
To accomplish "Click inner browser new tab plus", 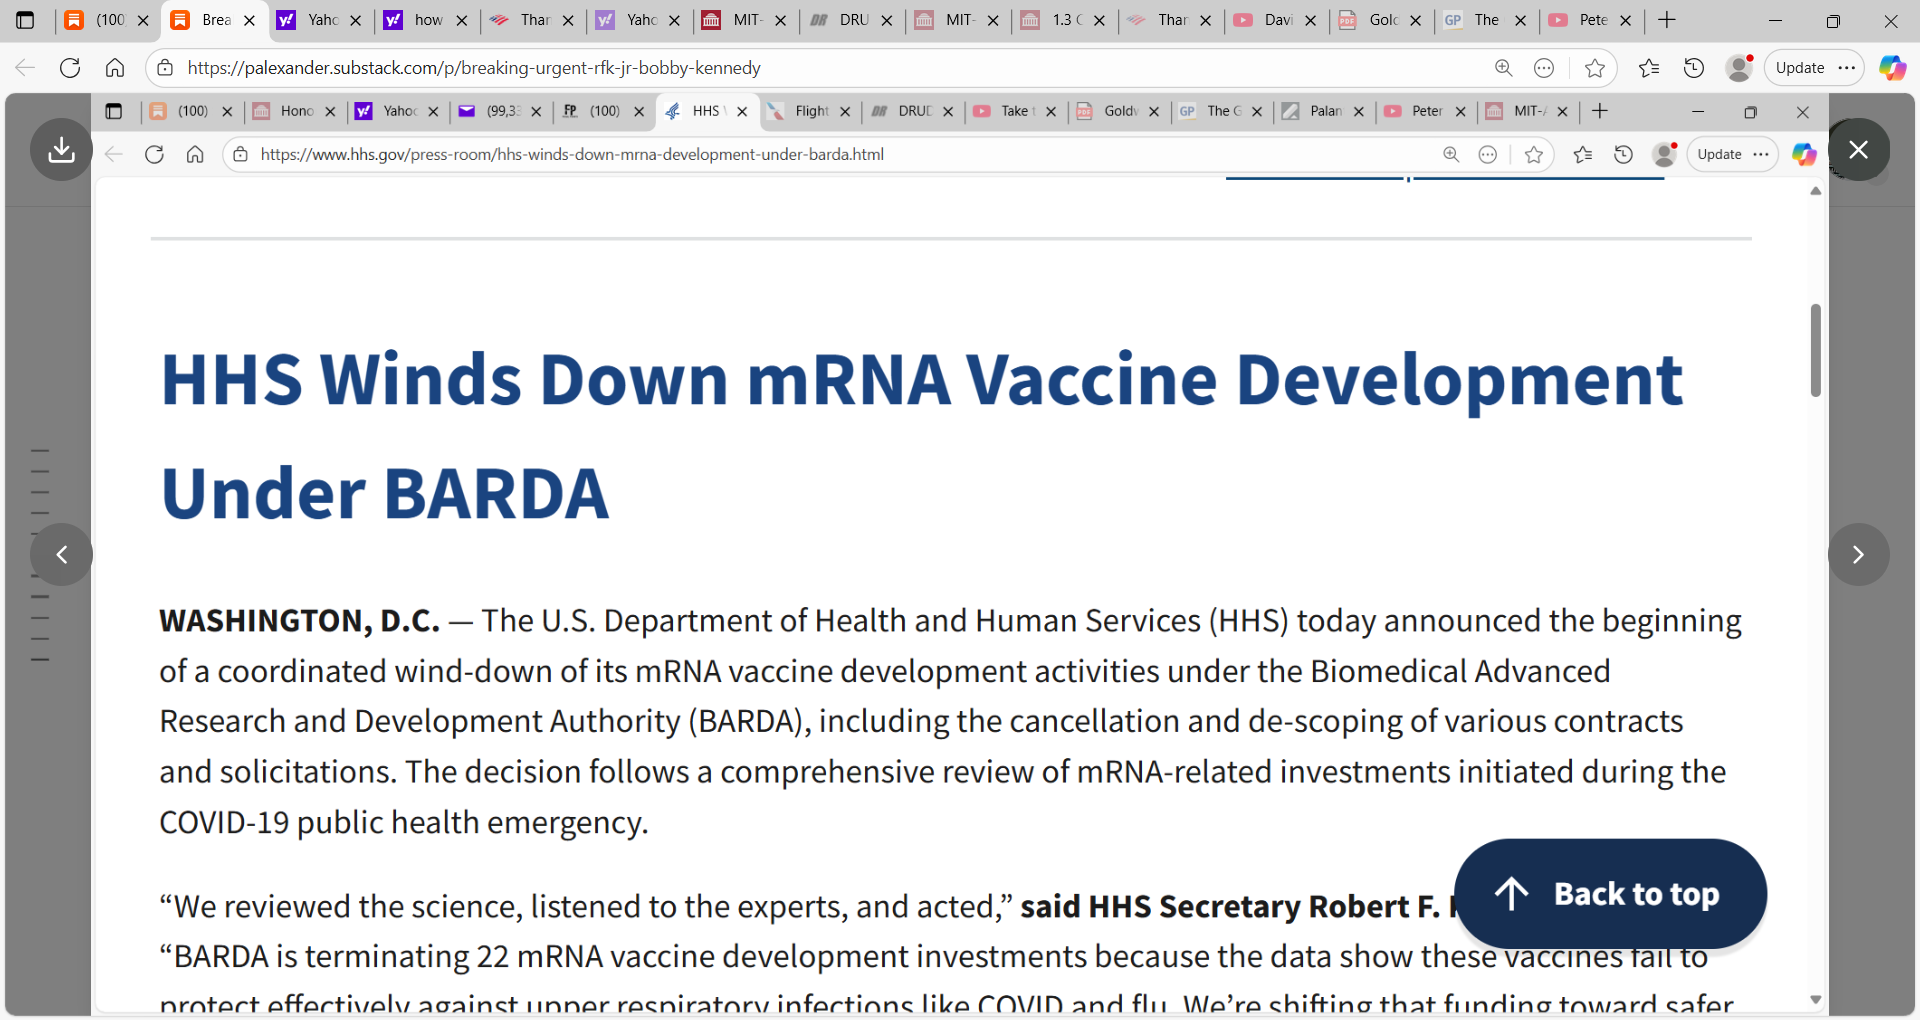I will pos(1600,111).
